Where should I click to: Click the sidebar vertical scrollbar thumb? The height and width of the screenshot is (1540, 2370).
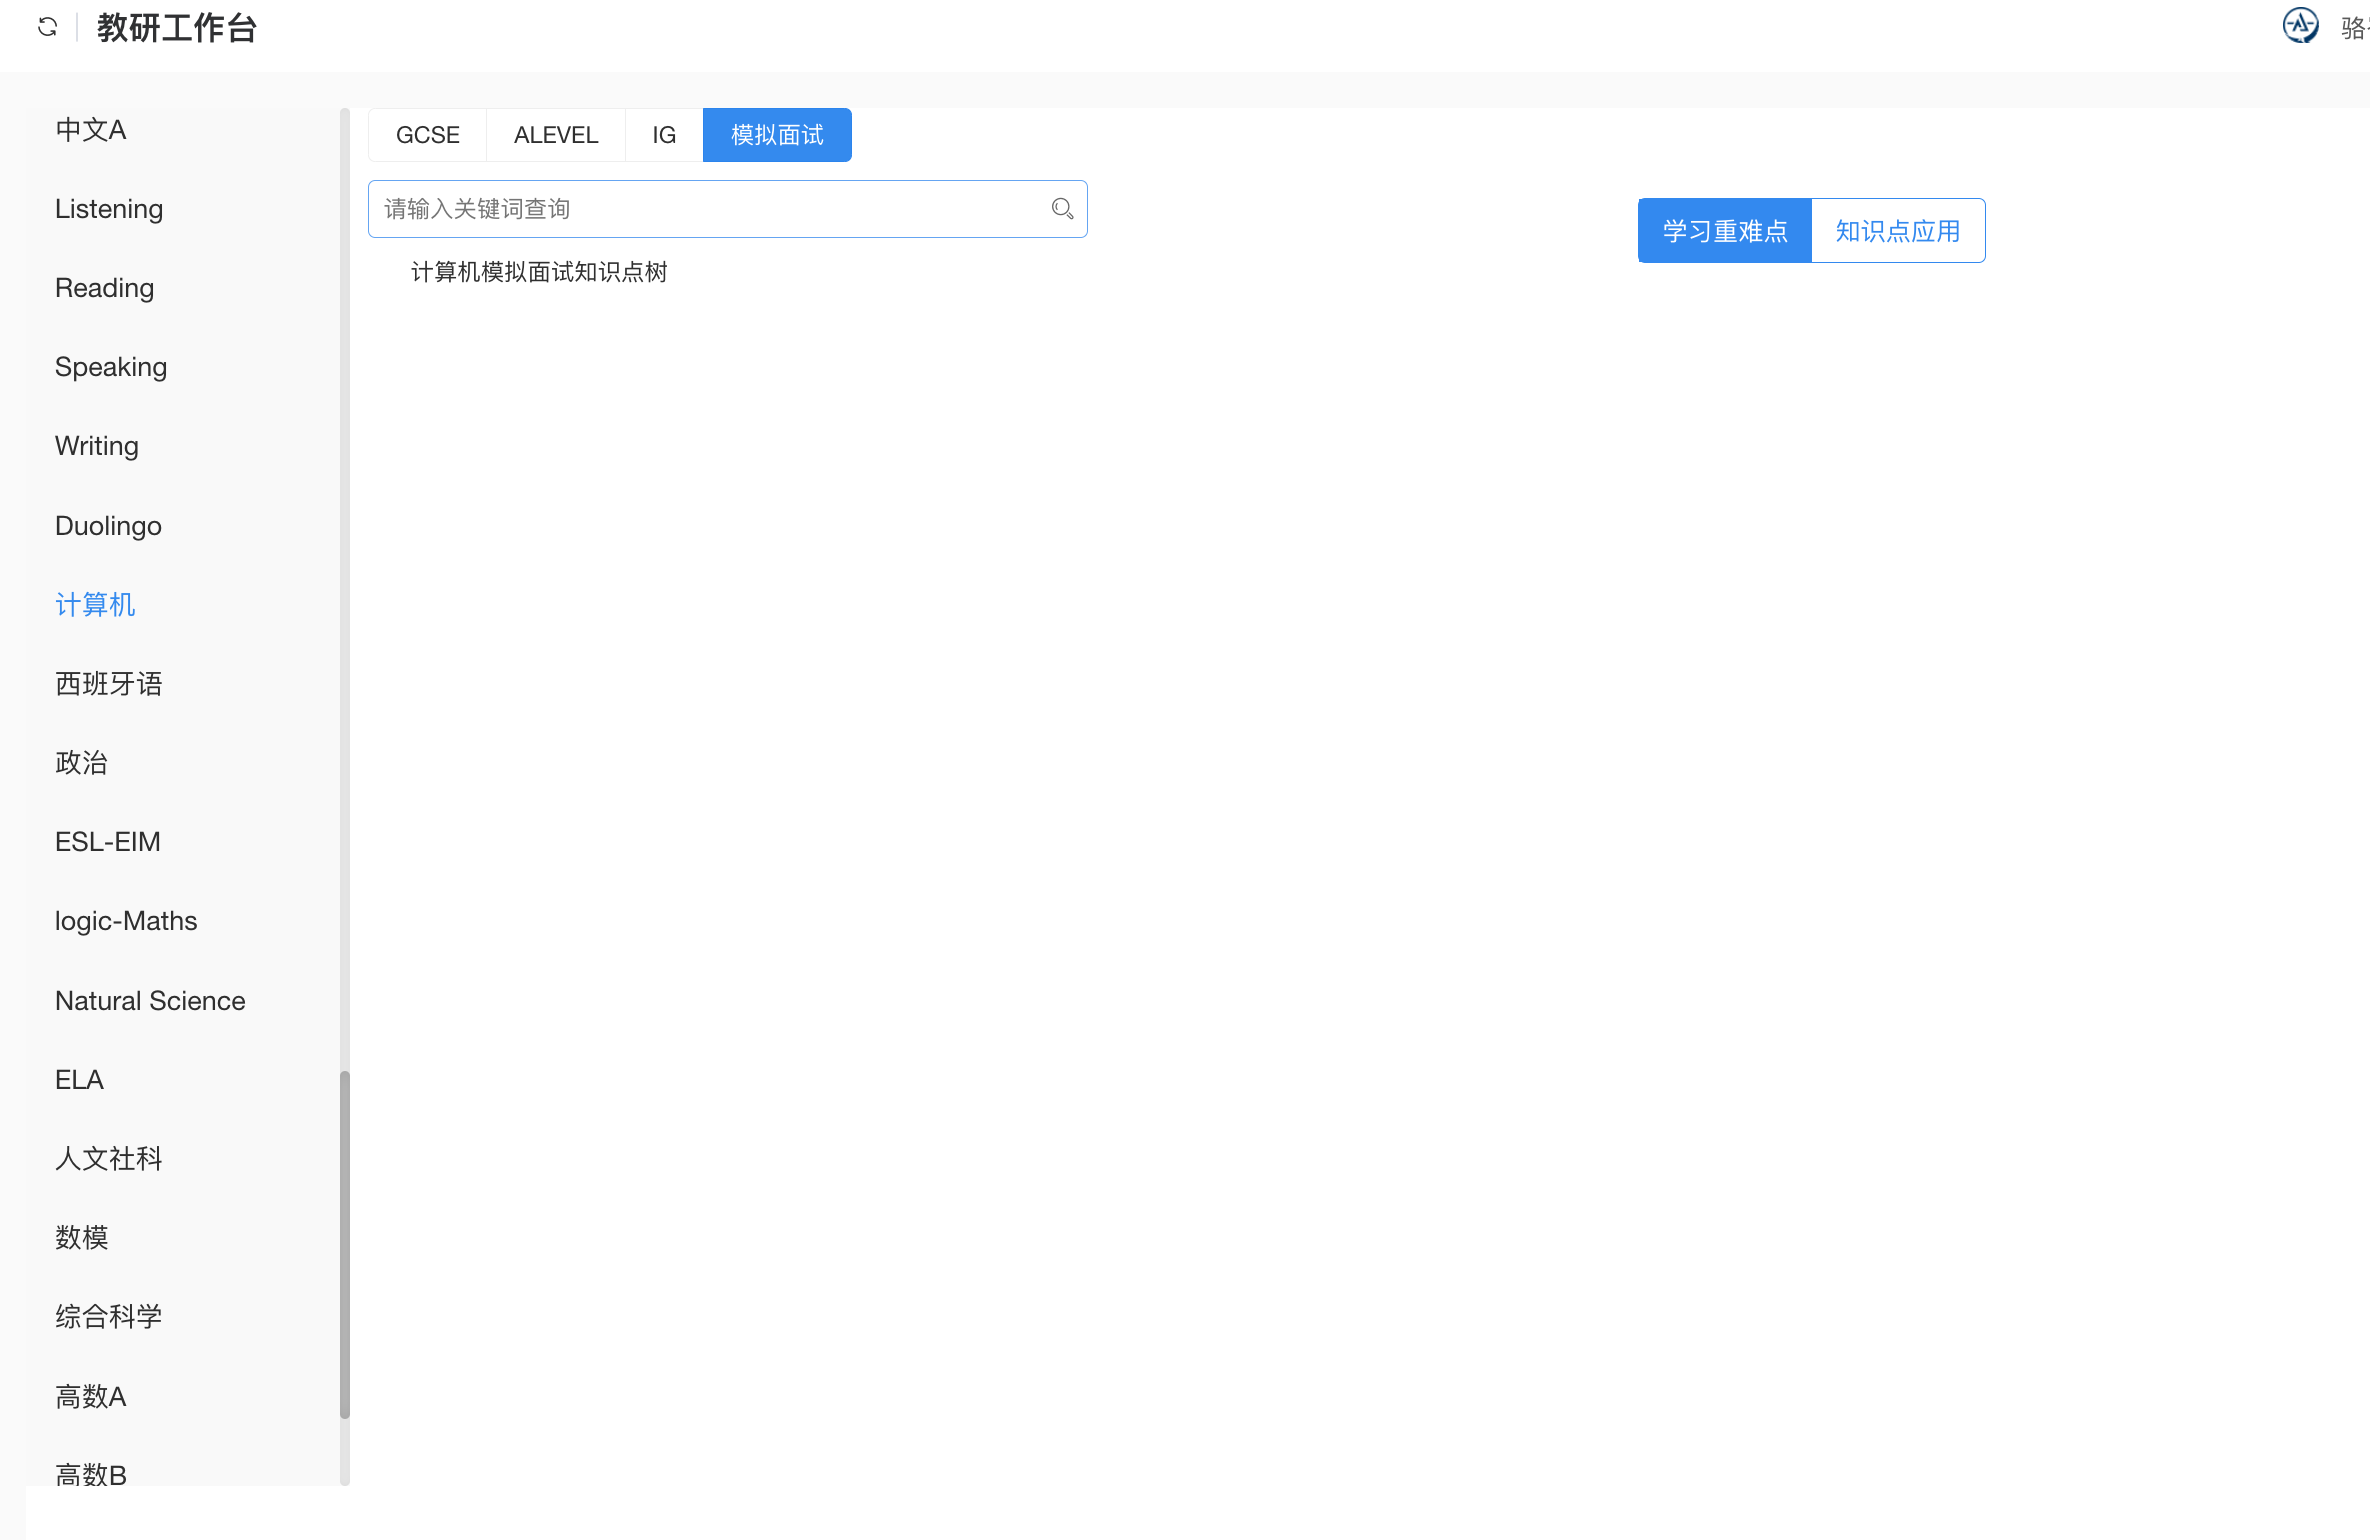[x=345, y=1244]
